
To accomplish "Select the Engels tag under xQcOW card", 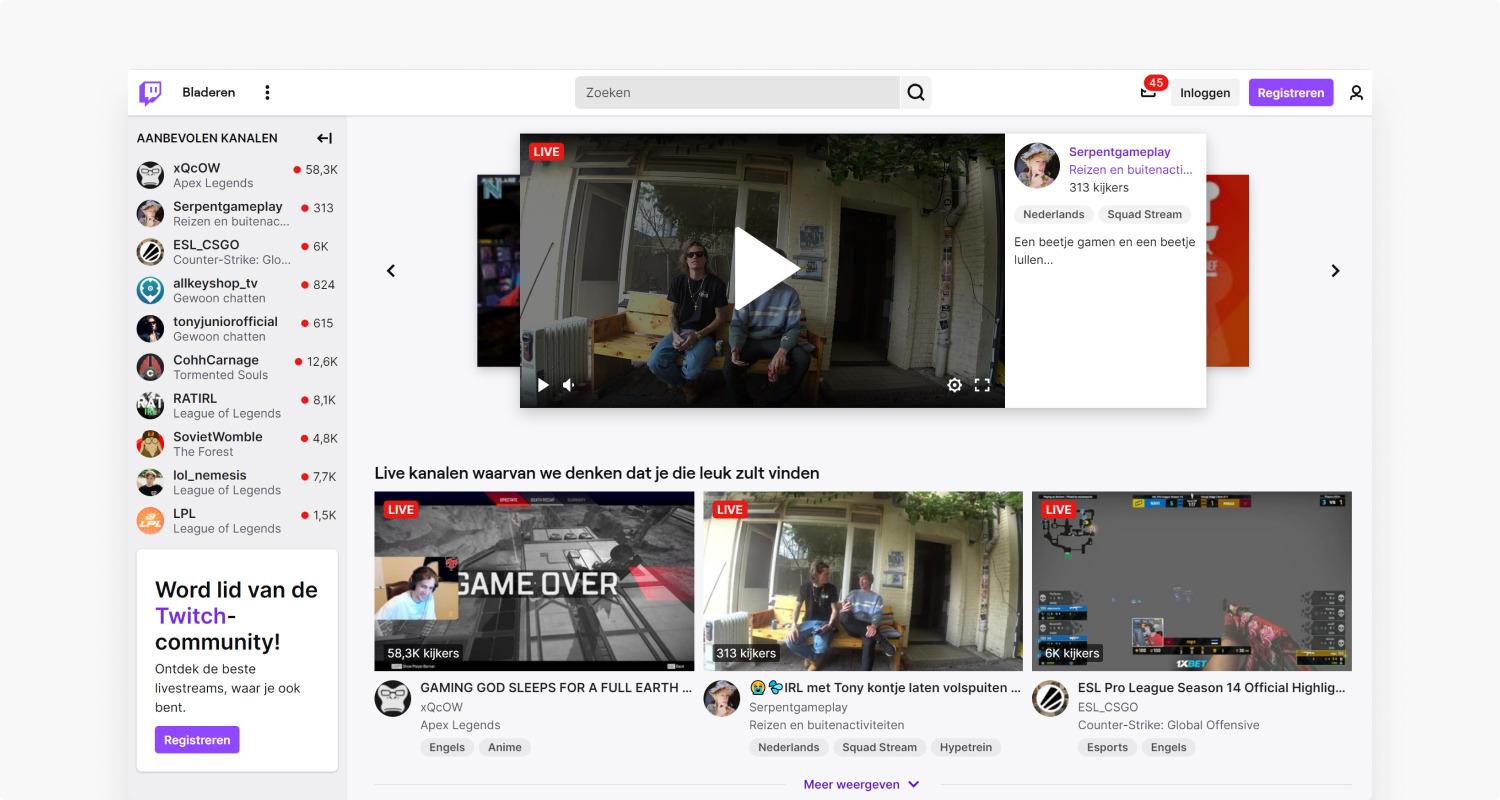I will pos(447,747).
